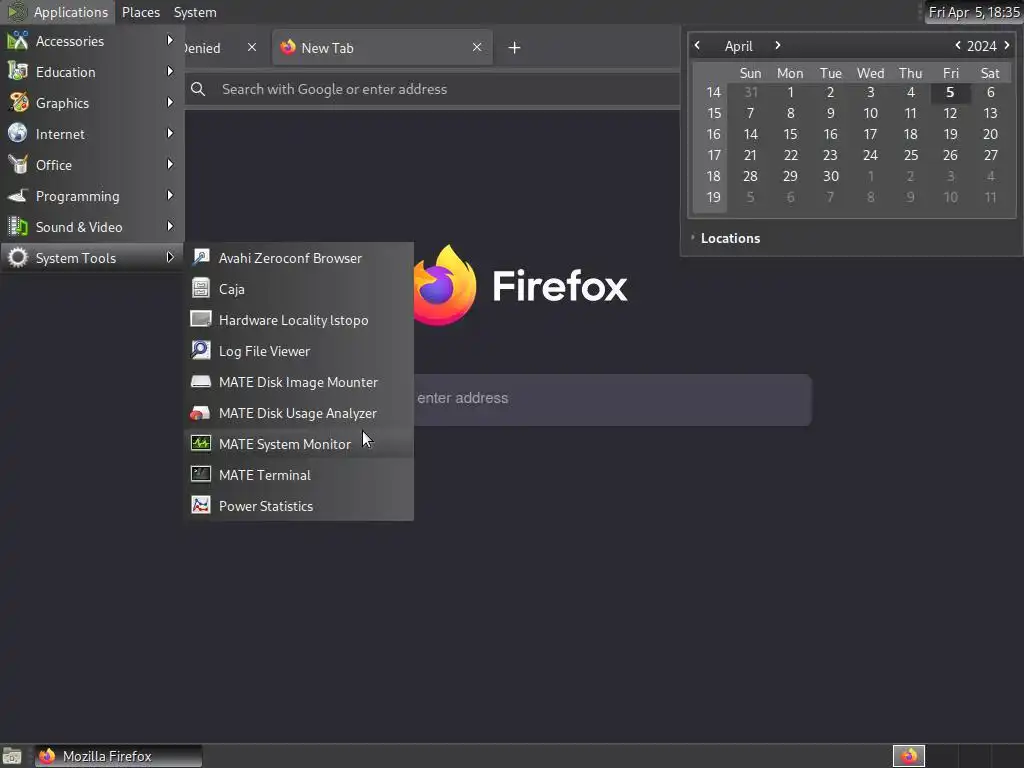Screen dimensions: 1024x768
Task: Launch MATE System Monitor icon
Action: 200,443
